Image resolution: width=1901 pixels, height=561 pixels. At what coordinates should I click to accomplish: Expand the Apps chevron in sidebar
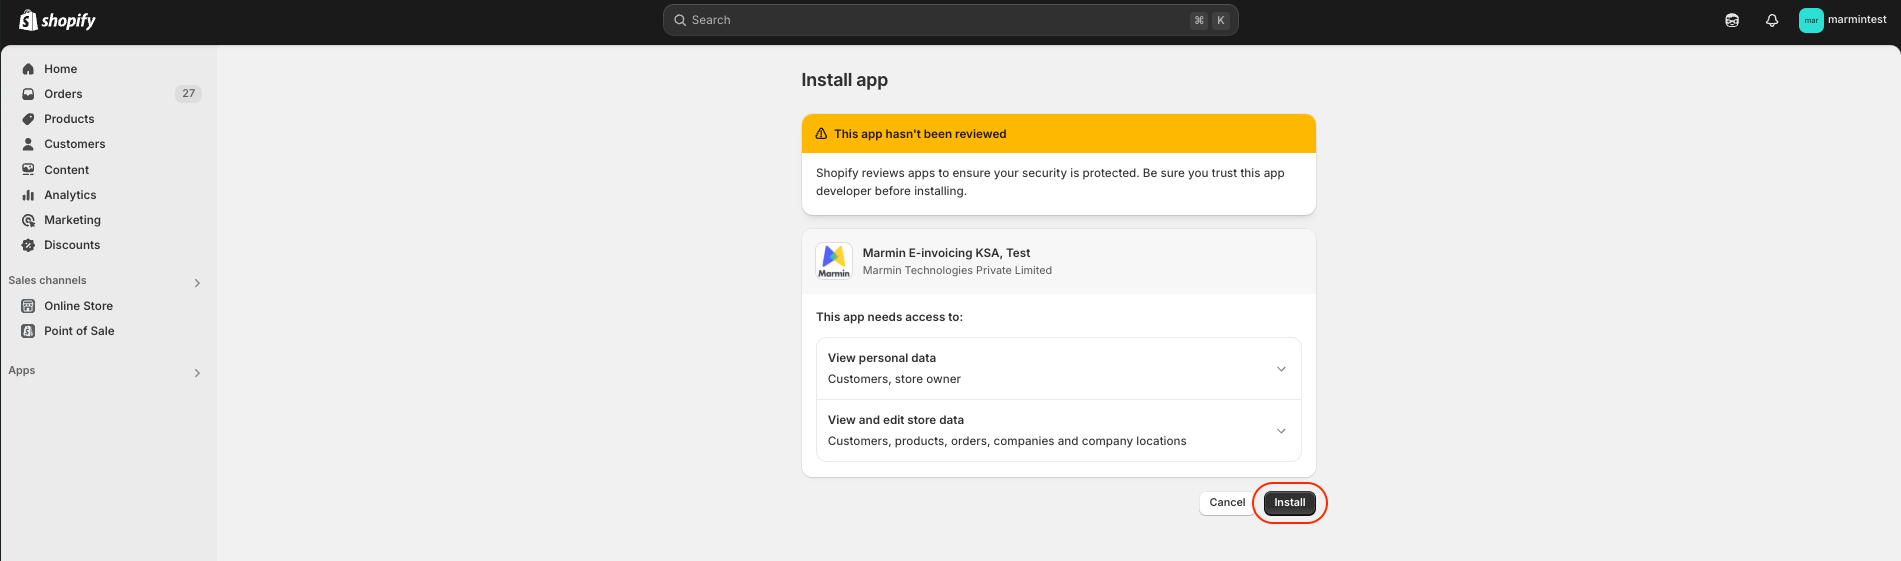pos(197,373)
